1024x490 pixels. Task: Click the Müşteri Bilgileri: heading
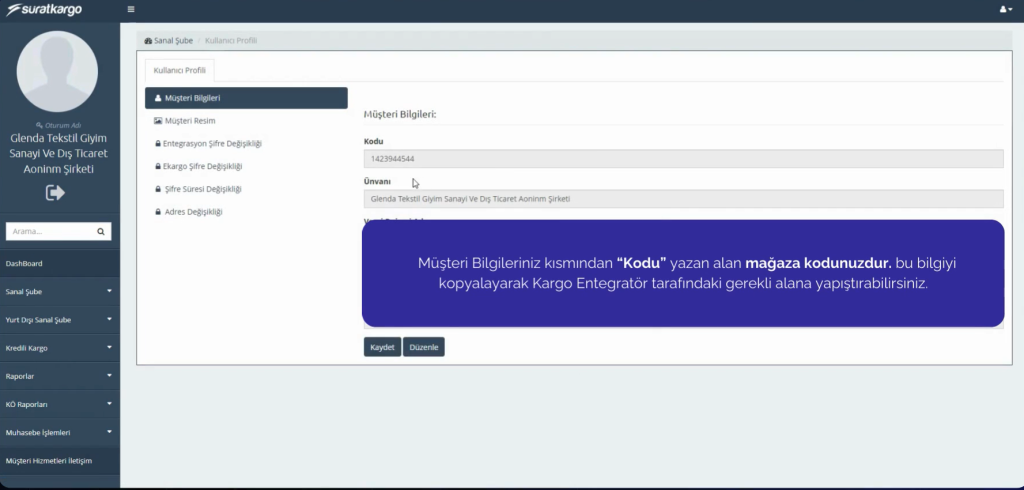(x=400, y=114)
